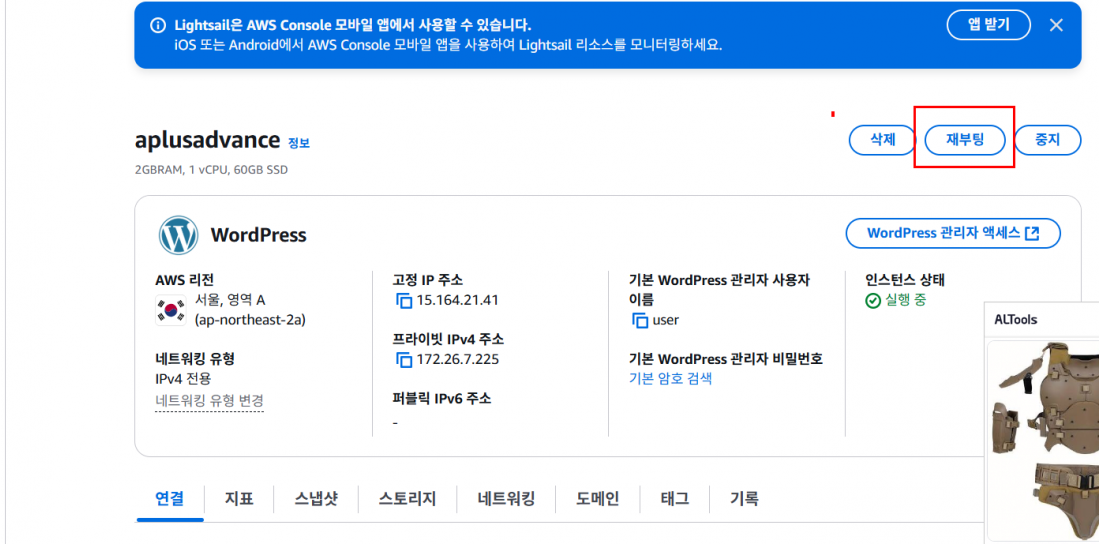Click the 기본 암호 검색 link
This screenshot has width=1100, height=544.
coord(671,379)
